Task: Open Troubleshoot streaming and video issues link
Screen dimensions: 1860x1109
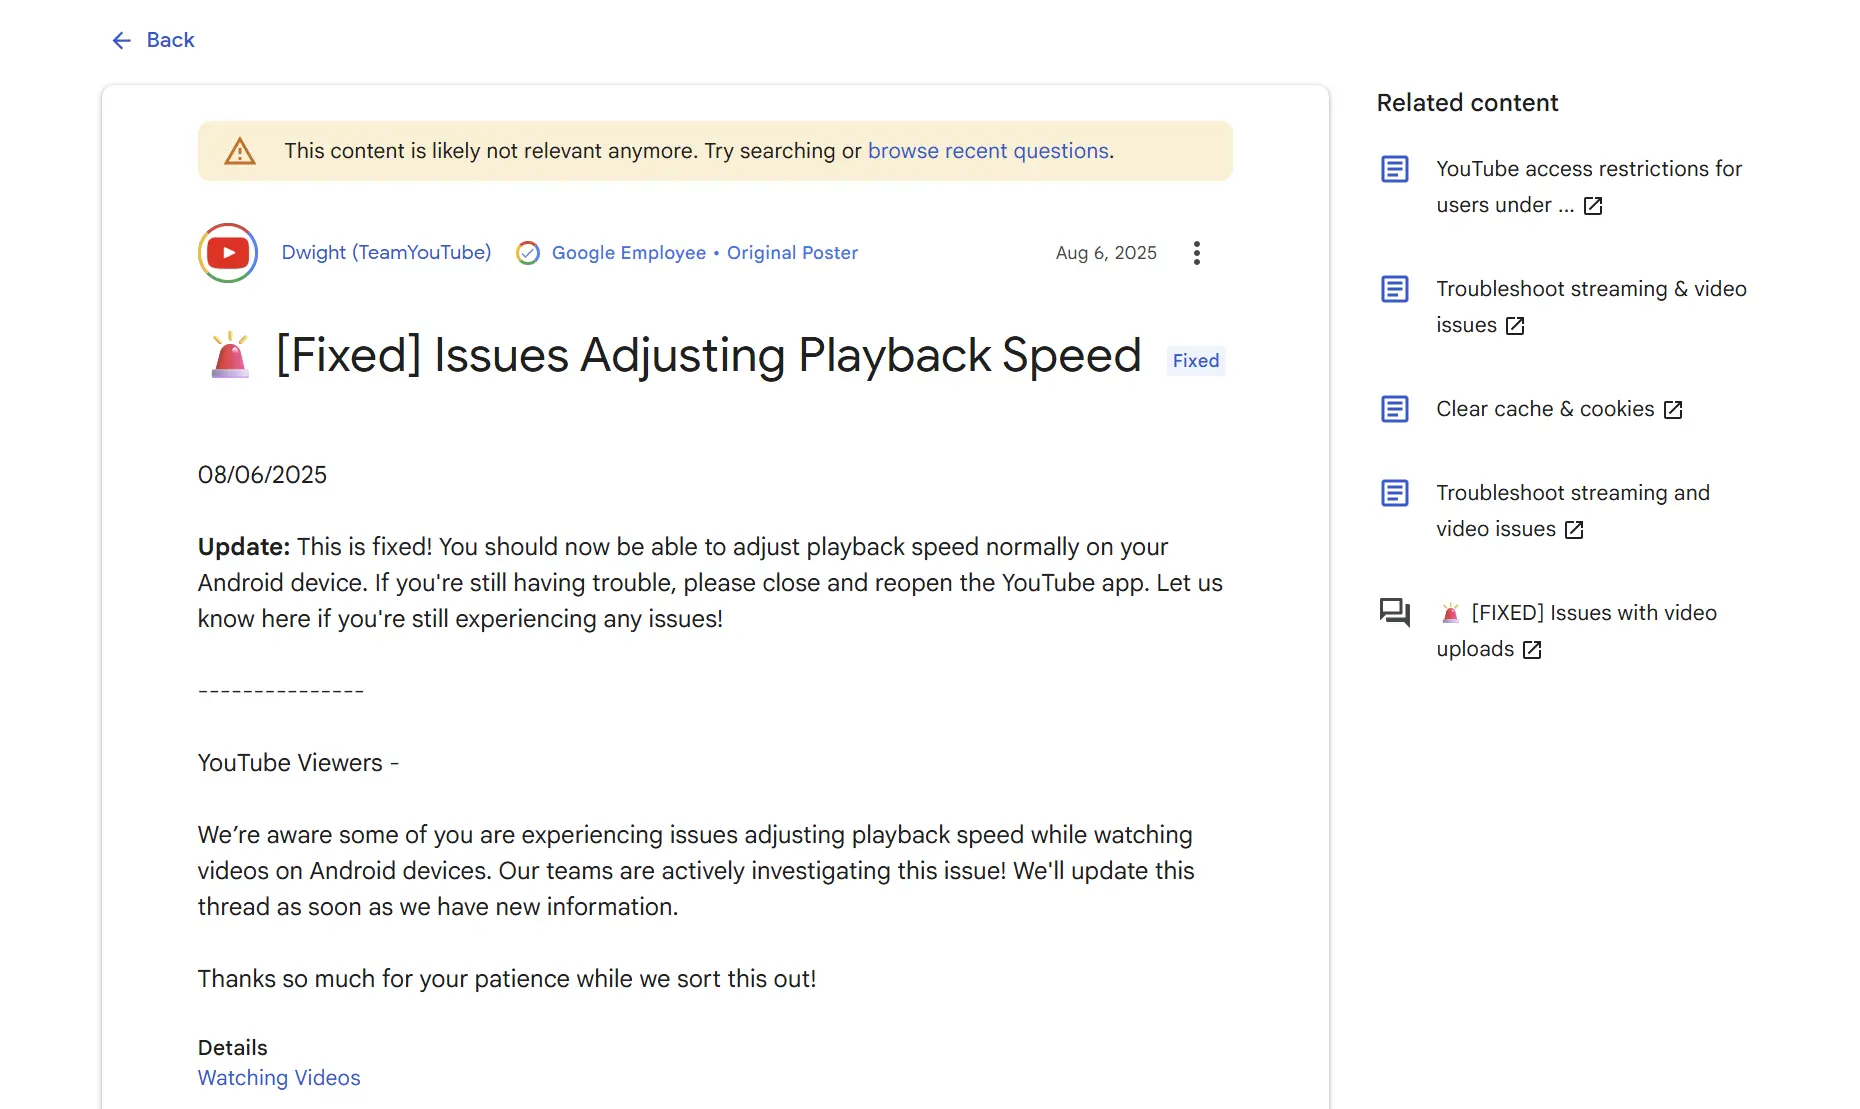Action: [x=1572, y=493]
